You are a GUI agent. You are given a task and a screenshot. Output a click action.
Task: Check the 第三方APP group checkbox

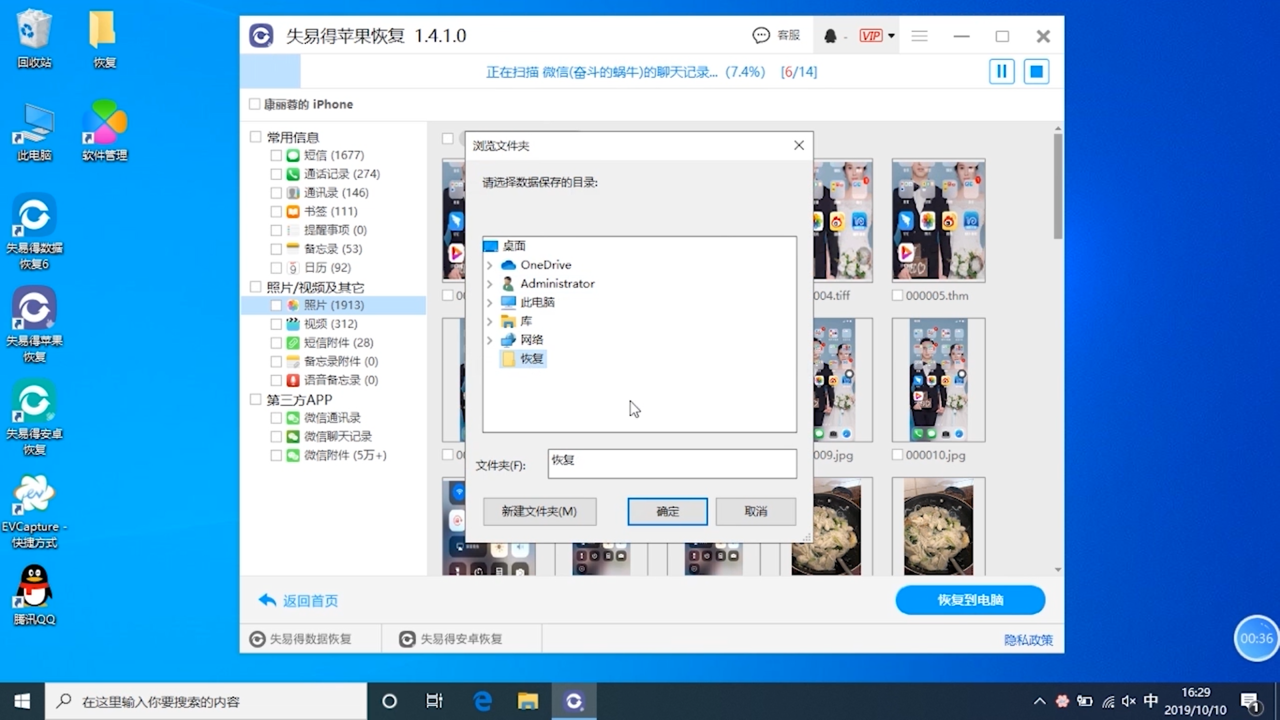(x=256, y=400)
